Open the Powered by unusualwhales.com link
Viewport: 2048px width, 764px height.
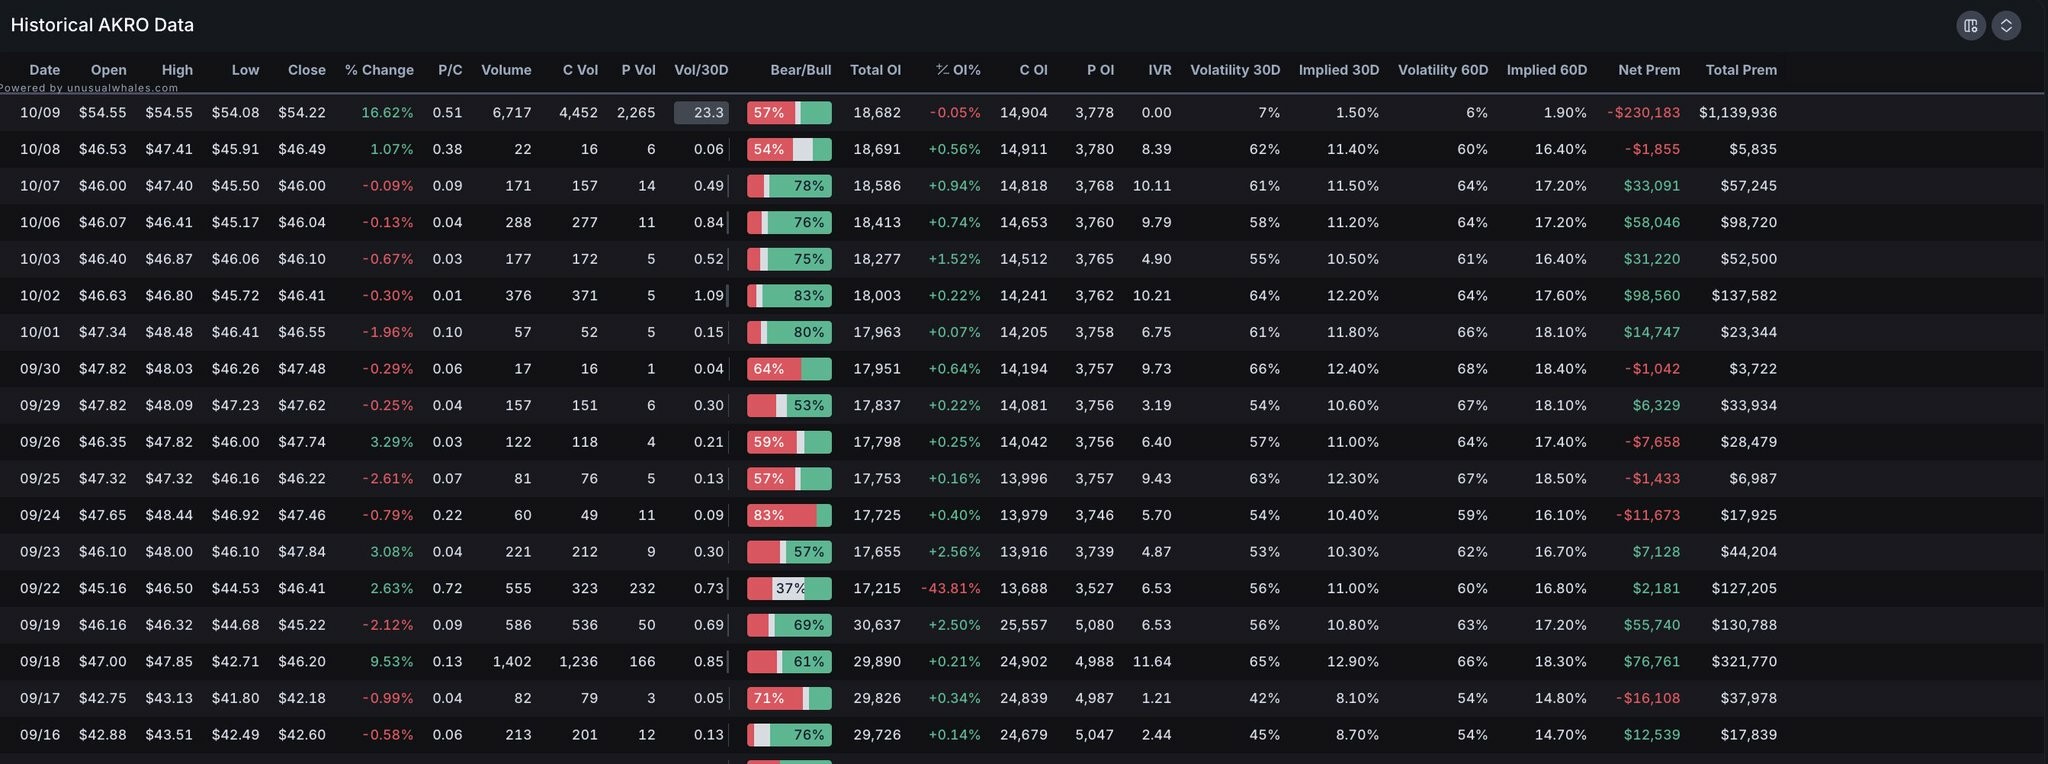89,88
